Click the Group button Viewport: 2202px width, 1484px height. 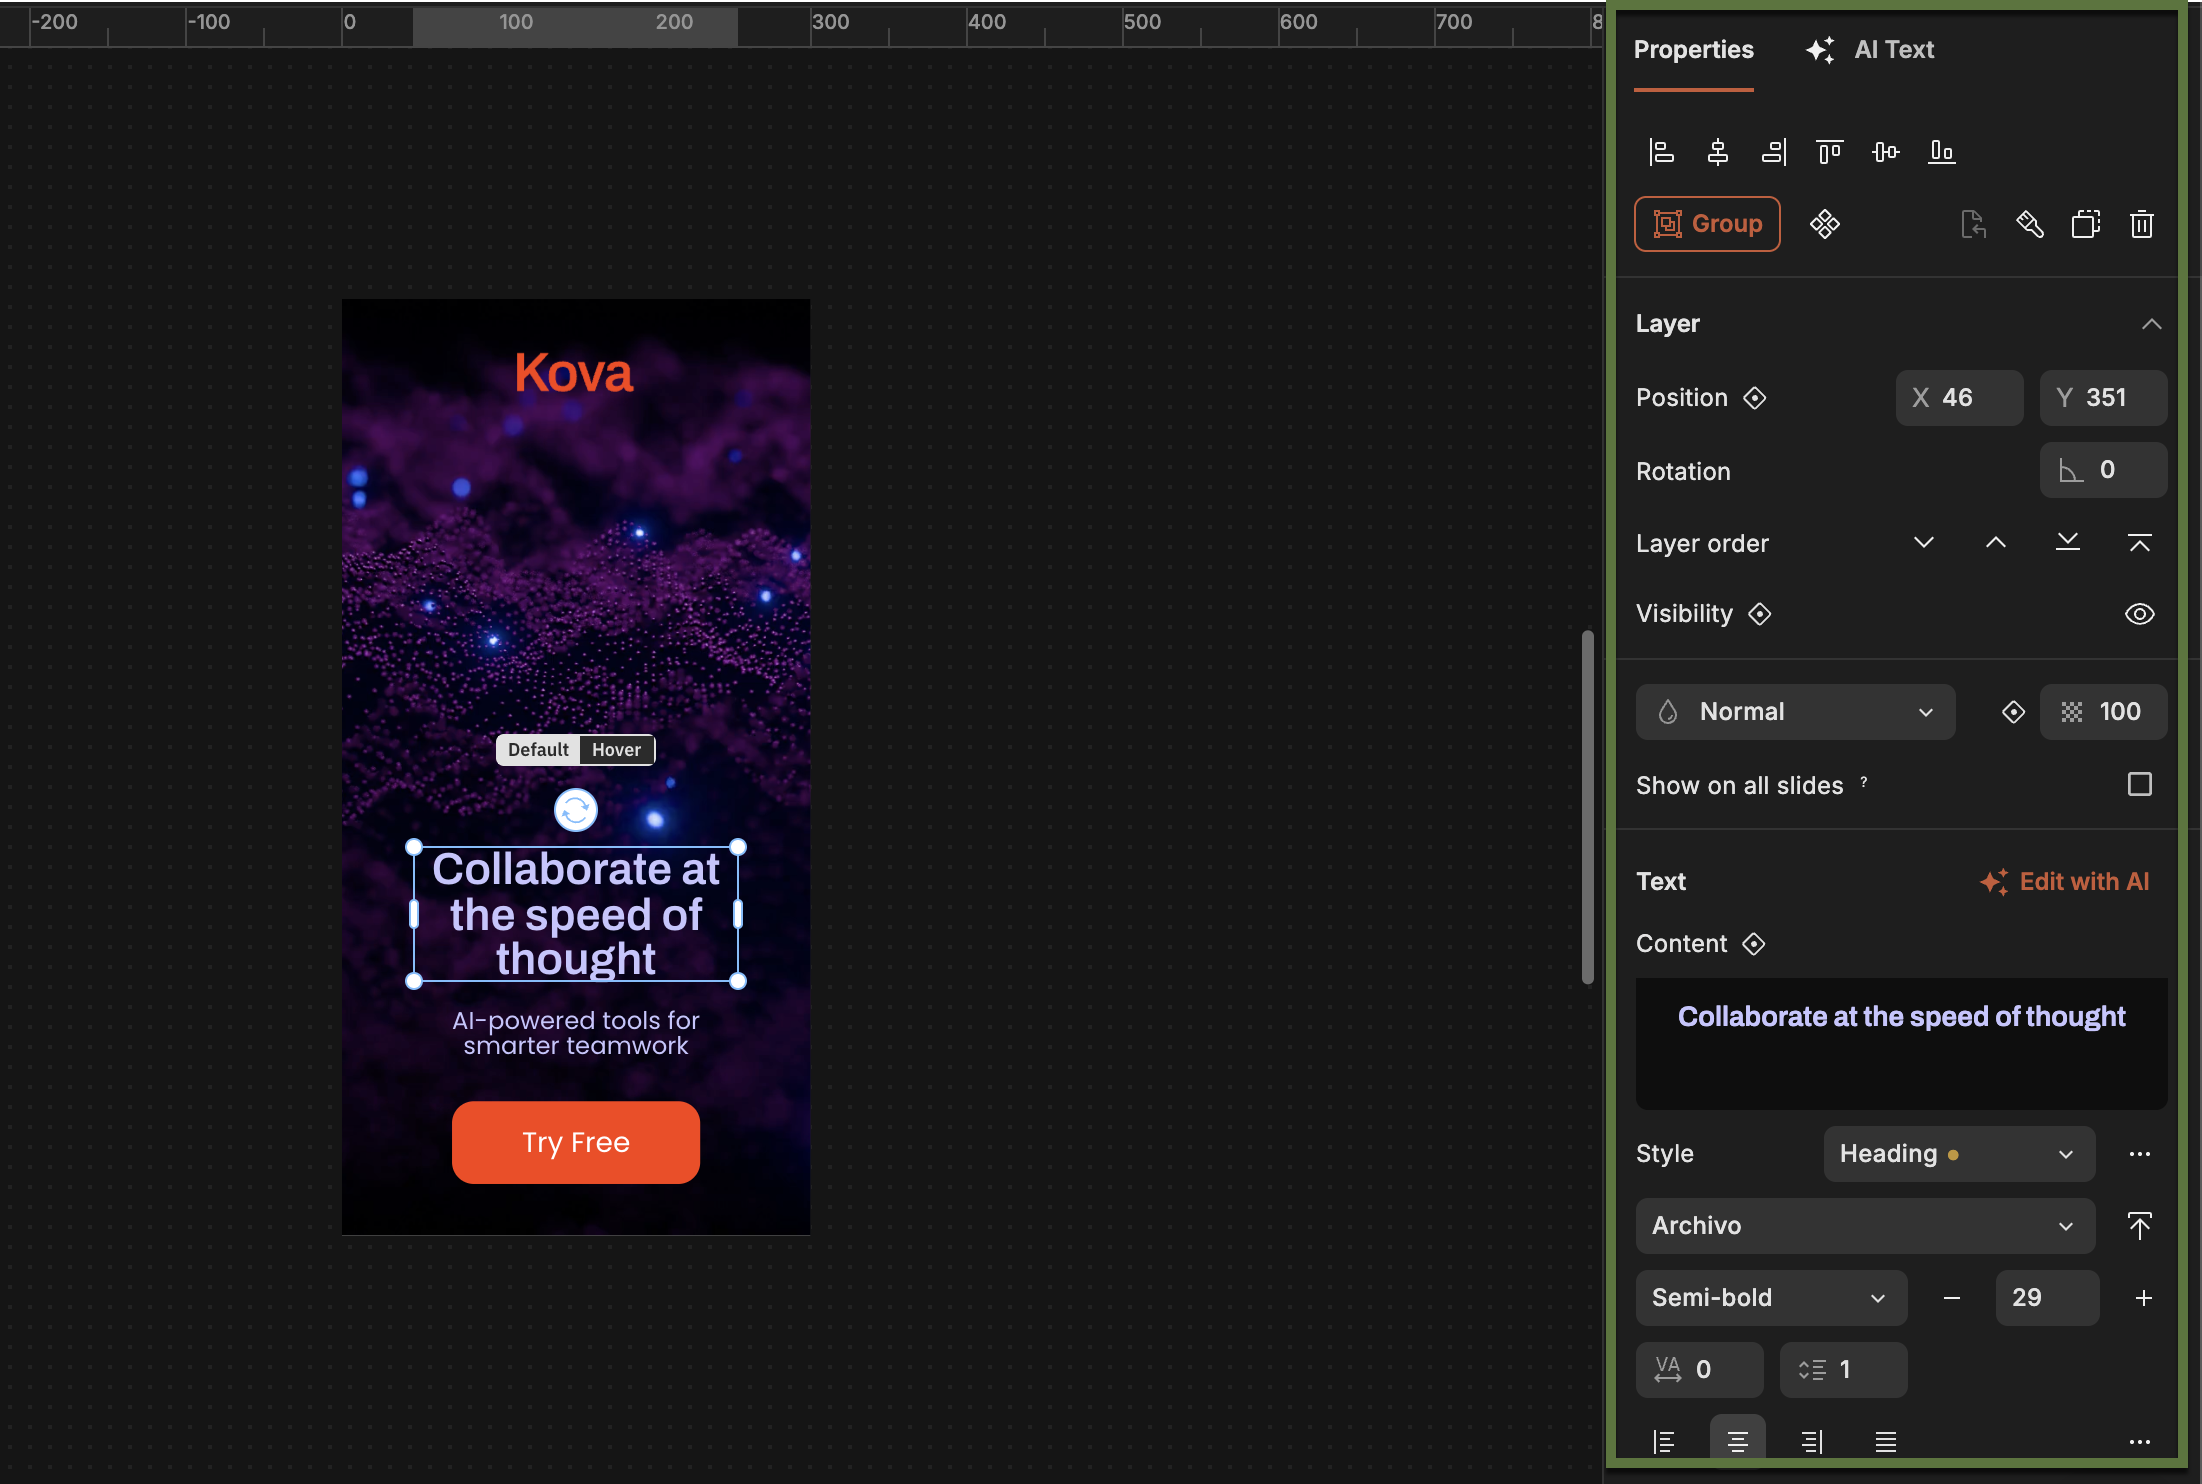tap(1707, 224)
